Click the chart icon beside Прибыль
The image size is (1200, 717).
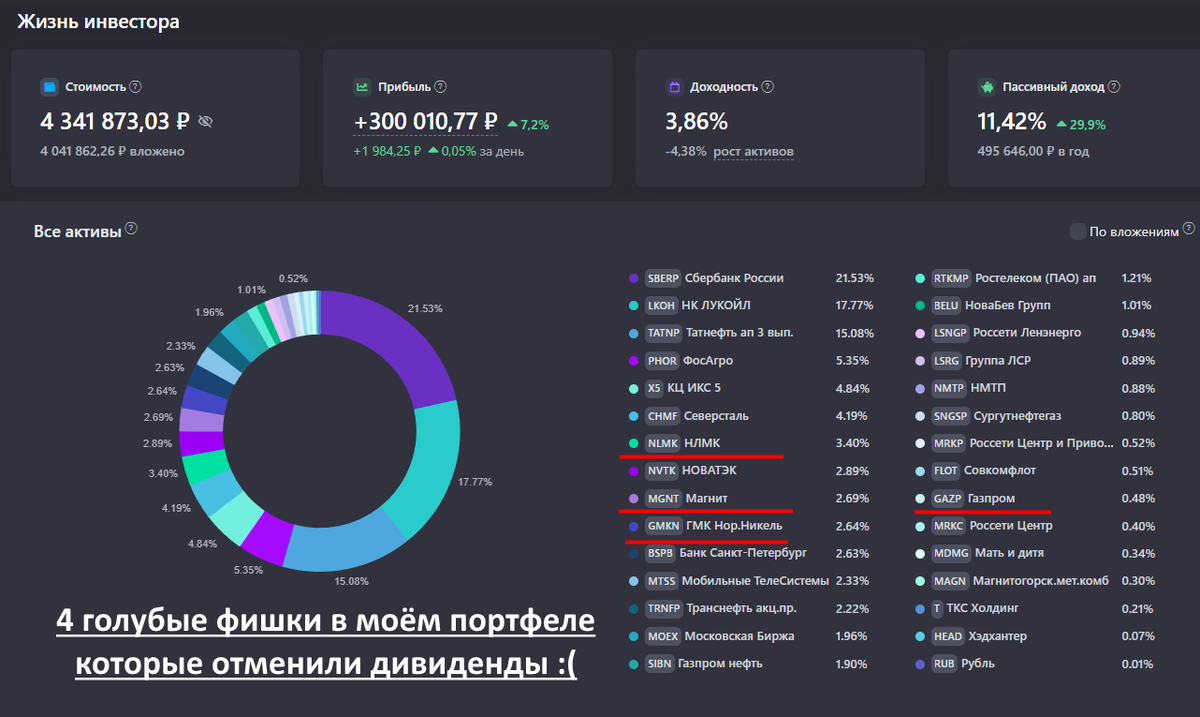362,87
